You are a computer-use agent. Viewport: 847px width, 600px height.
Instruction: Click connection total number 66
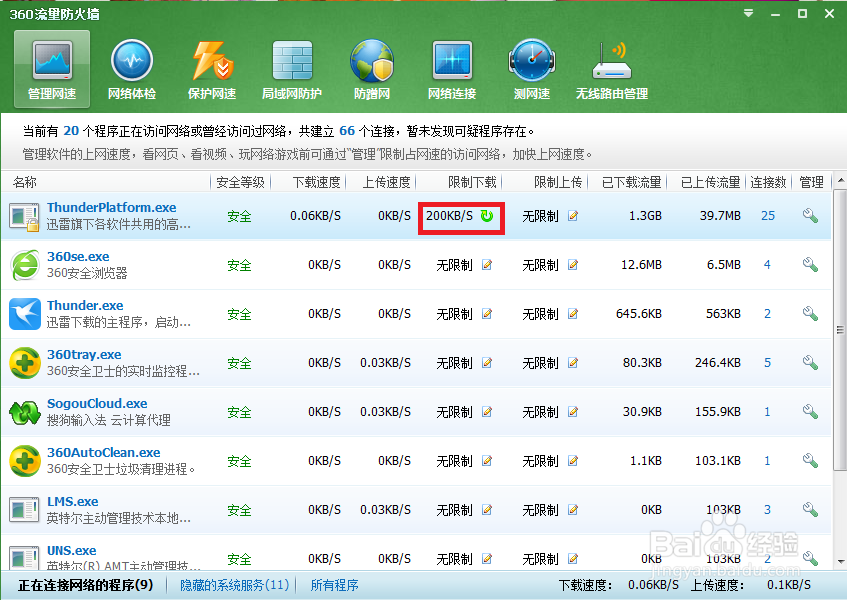(347, 131)
